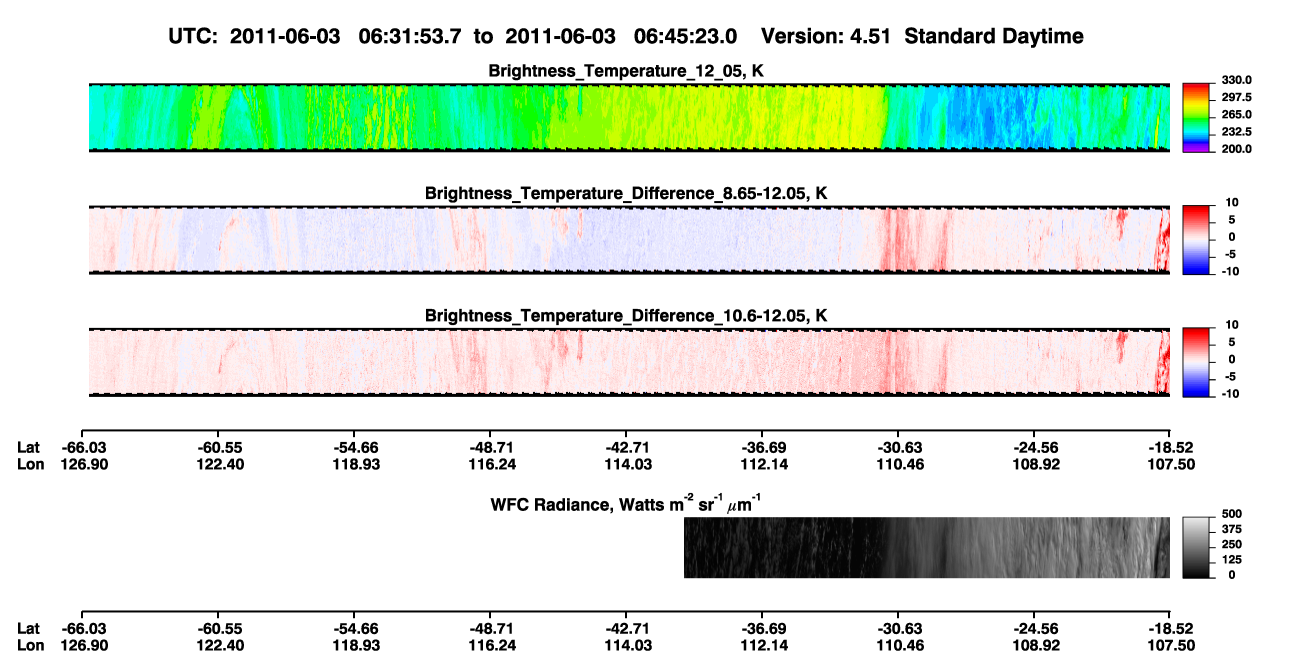This screenshot has width=1300, height=667.
Task: Click the -10 label on the 10.6-12.05 colorbar
Action: coord(1231,394)
